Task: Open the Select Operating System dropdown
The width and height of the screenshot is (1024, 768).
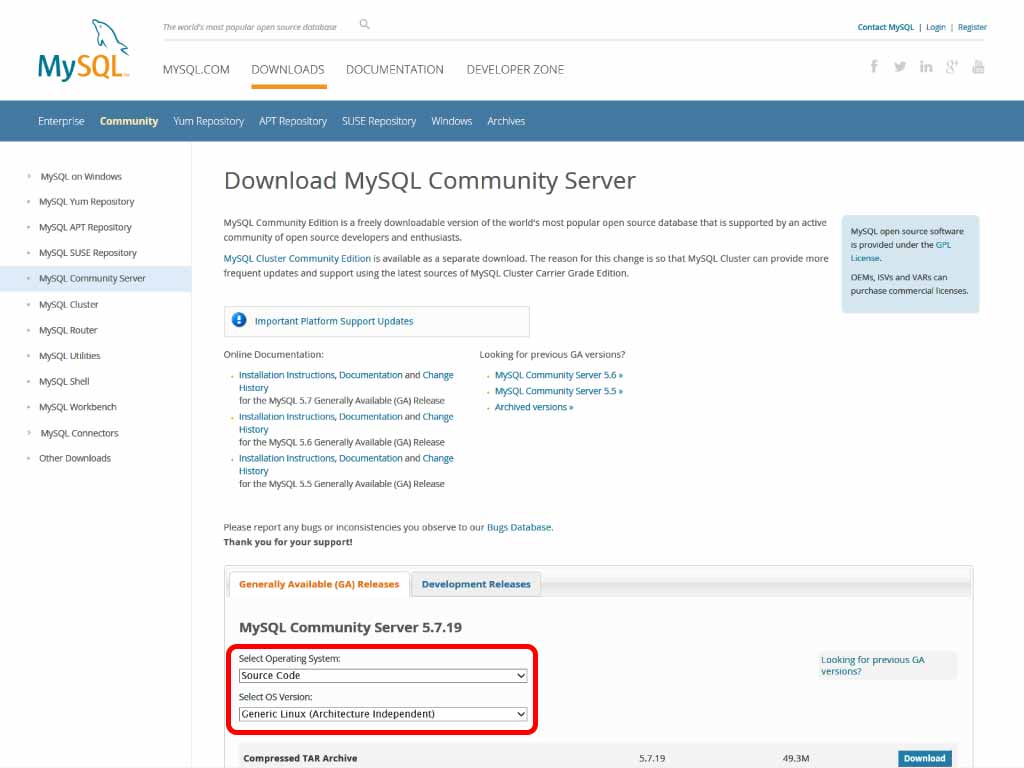Action: point(383,675)
